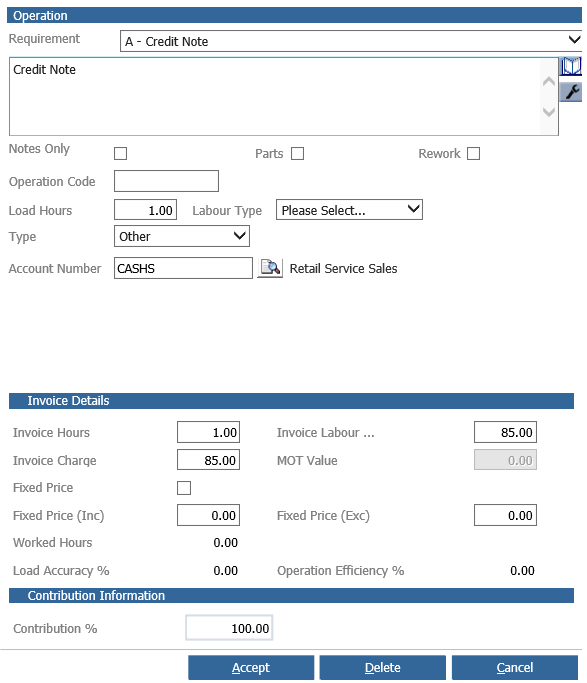Select the Contribution % field
Viewport: 587px width, 683px height.
click(229, 628)
